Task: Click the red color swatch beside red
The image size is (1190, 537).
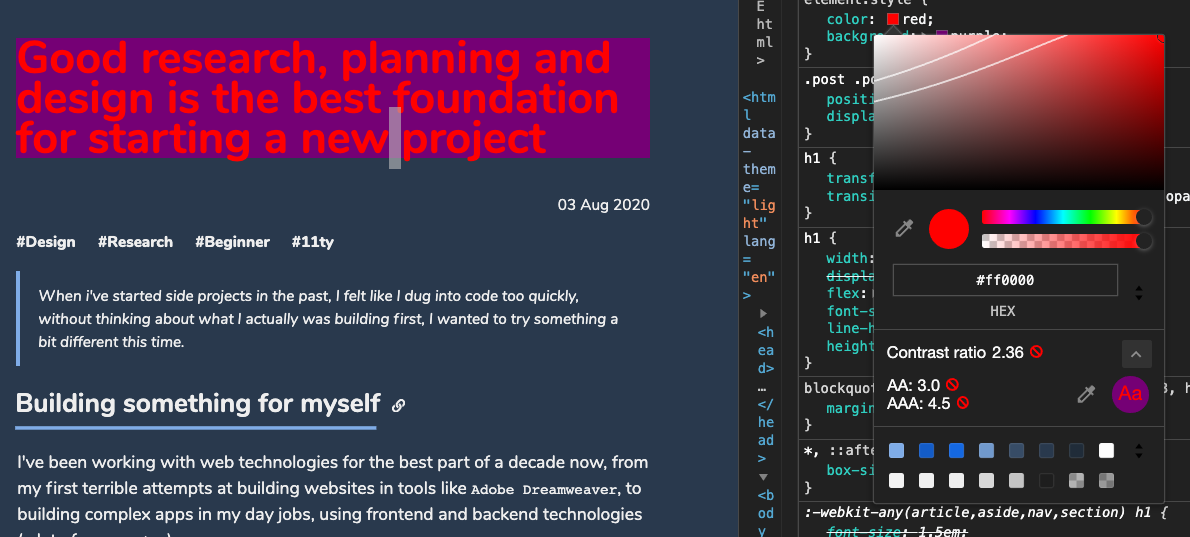Action: [893, 19]
